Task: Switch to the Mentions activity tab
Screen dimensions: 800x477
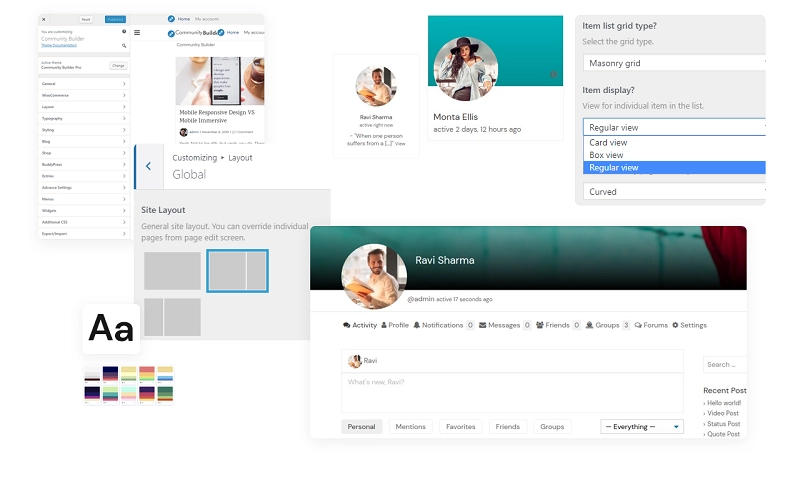Action: (410, 426)
